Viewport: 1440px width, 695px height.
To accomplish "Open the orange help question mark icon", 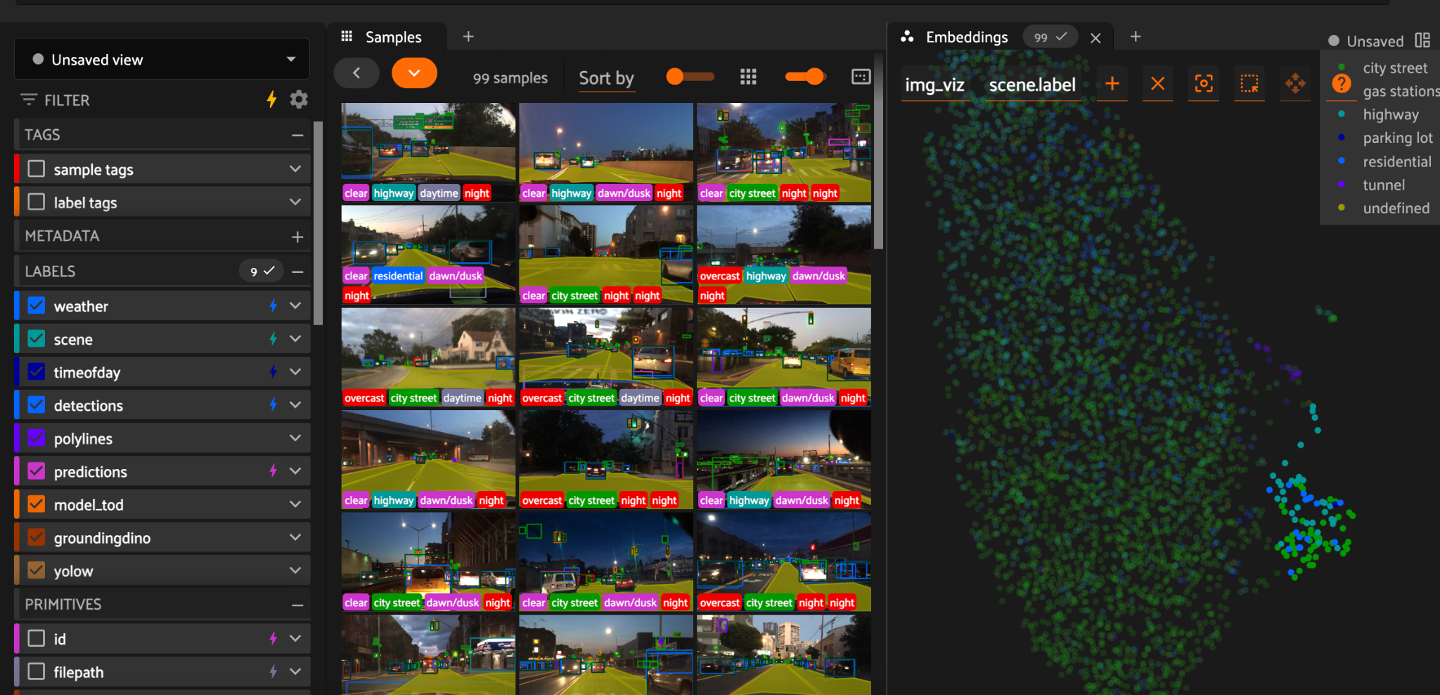I will click(1341, 84).
